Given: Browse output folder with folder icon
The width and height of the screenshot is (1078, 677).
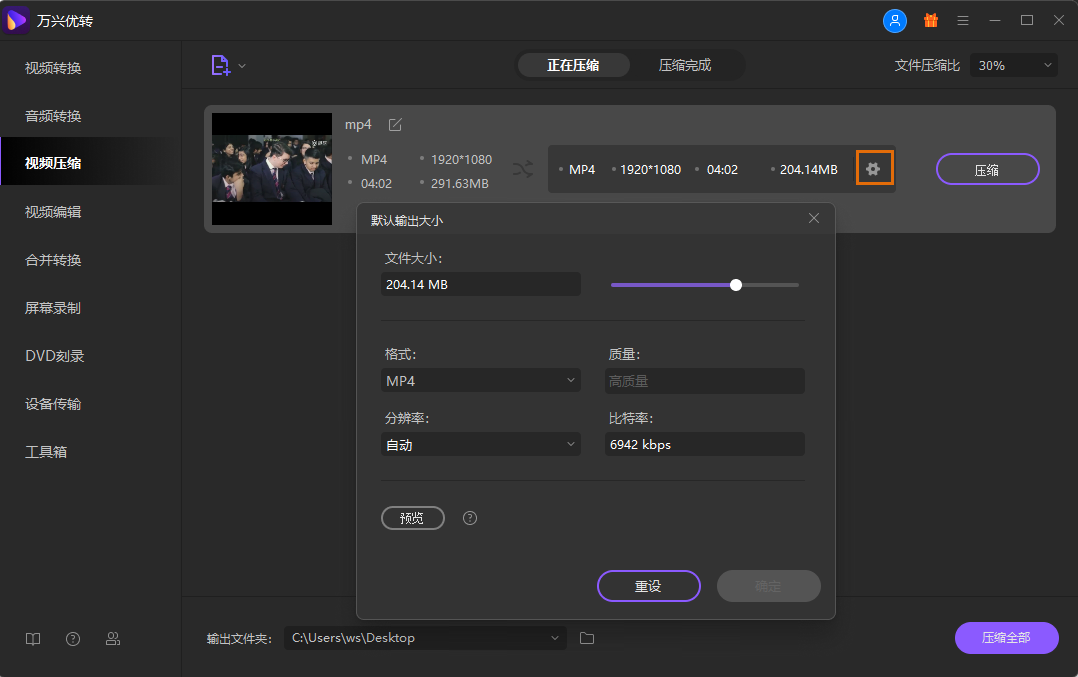Looking at the screenshot, I should (x=587, y=638).
